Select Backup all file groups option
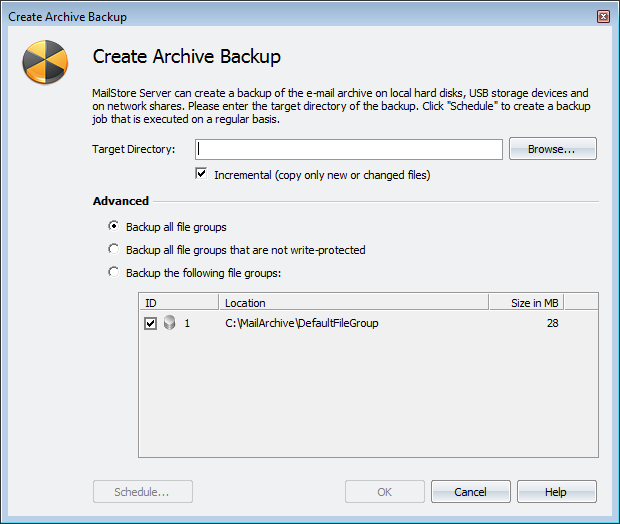620x524 pixels. point(114,227)
